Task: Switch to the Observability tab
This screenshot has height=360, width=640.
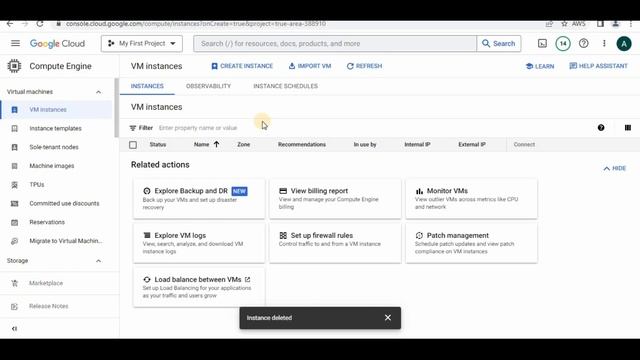Action: pos(208,86)
